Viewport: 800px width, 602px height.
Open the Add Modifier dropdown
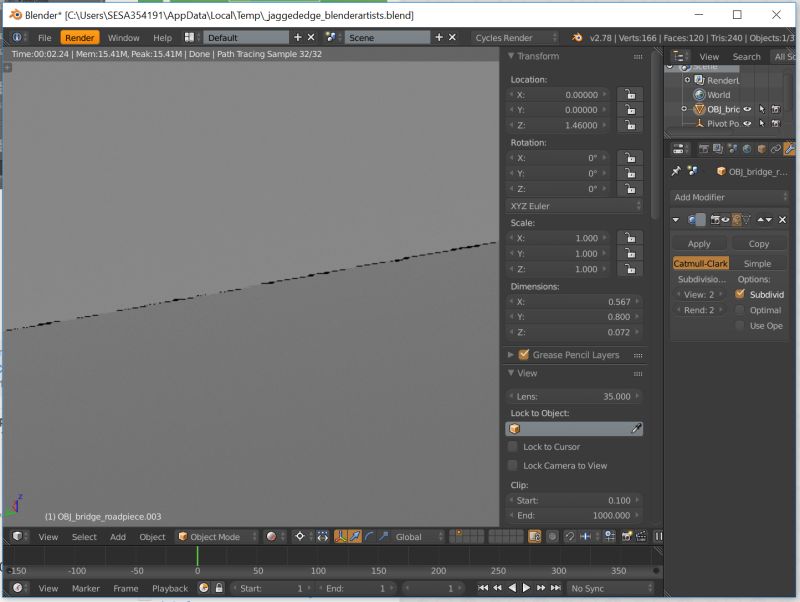tap(696, 196)
